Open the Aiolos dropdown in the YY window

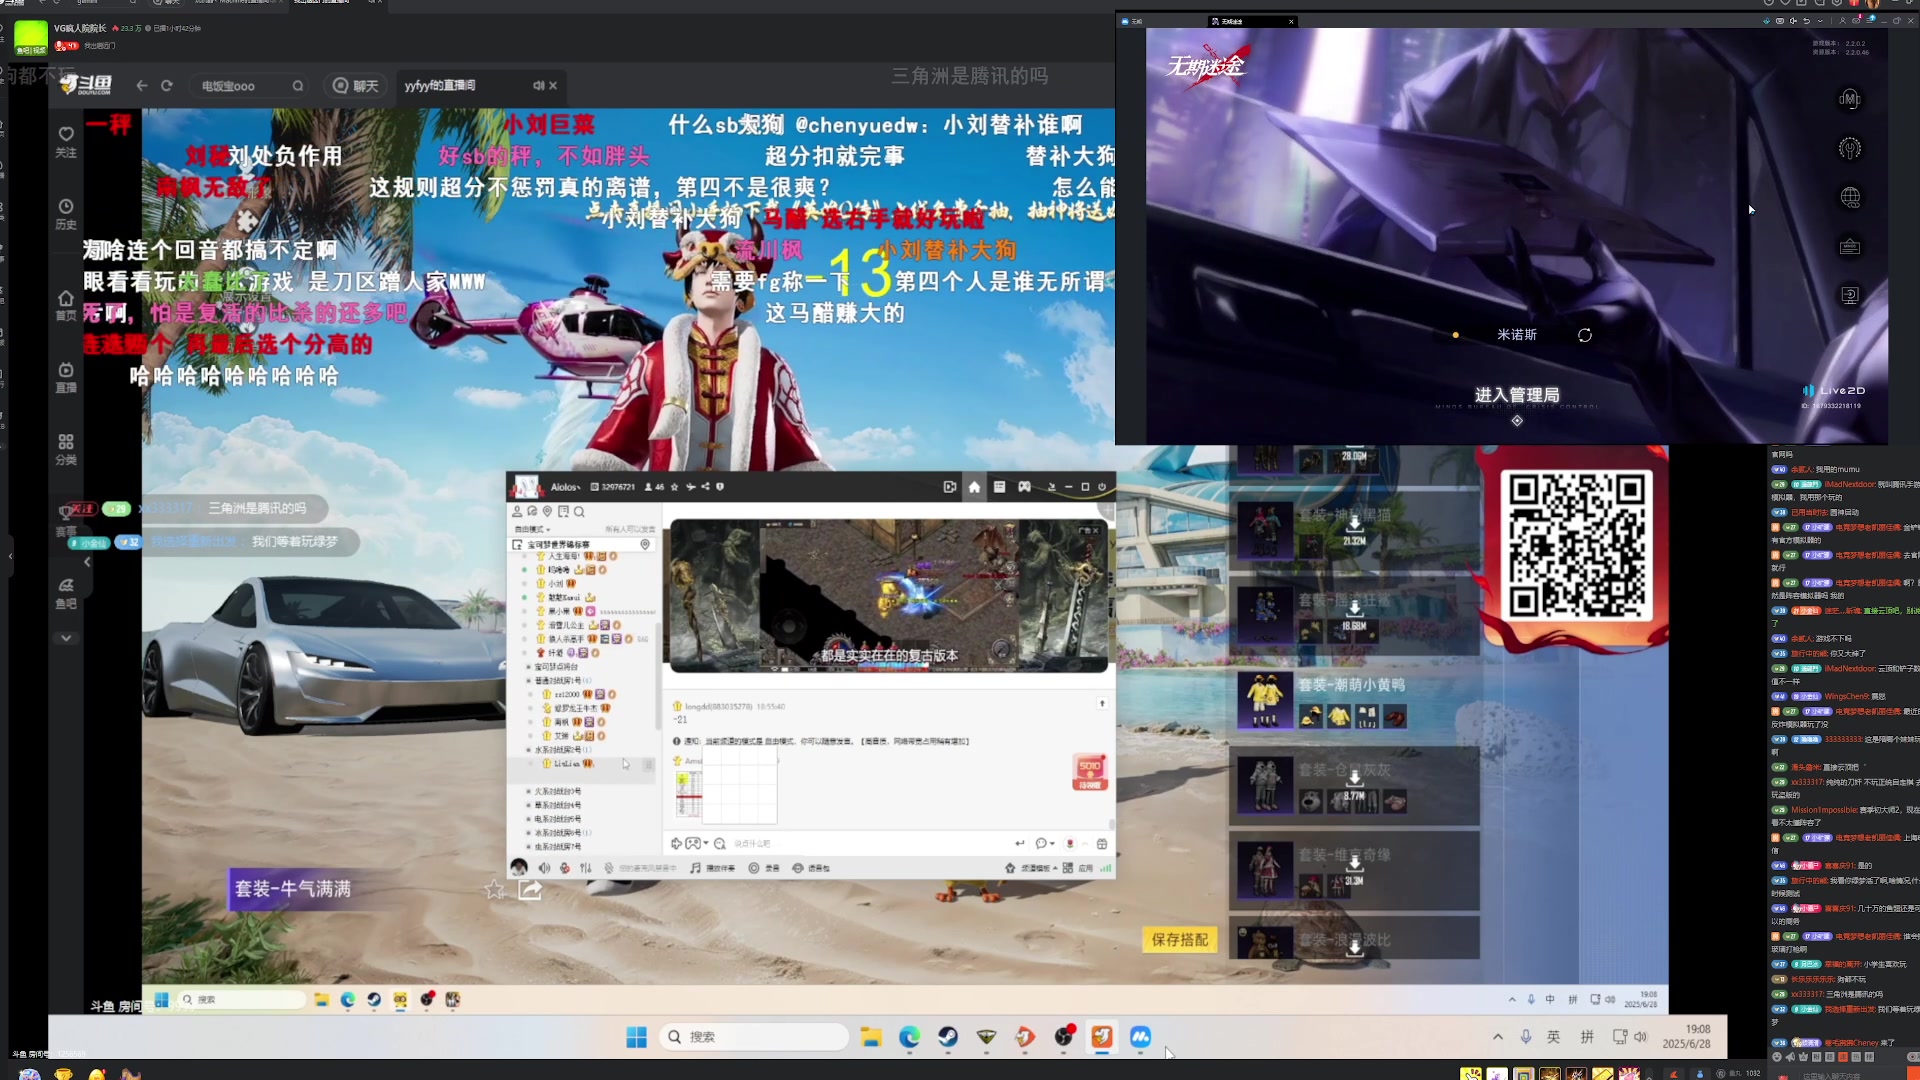point(565,487)
